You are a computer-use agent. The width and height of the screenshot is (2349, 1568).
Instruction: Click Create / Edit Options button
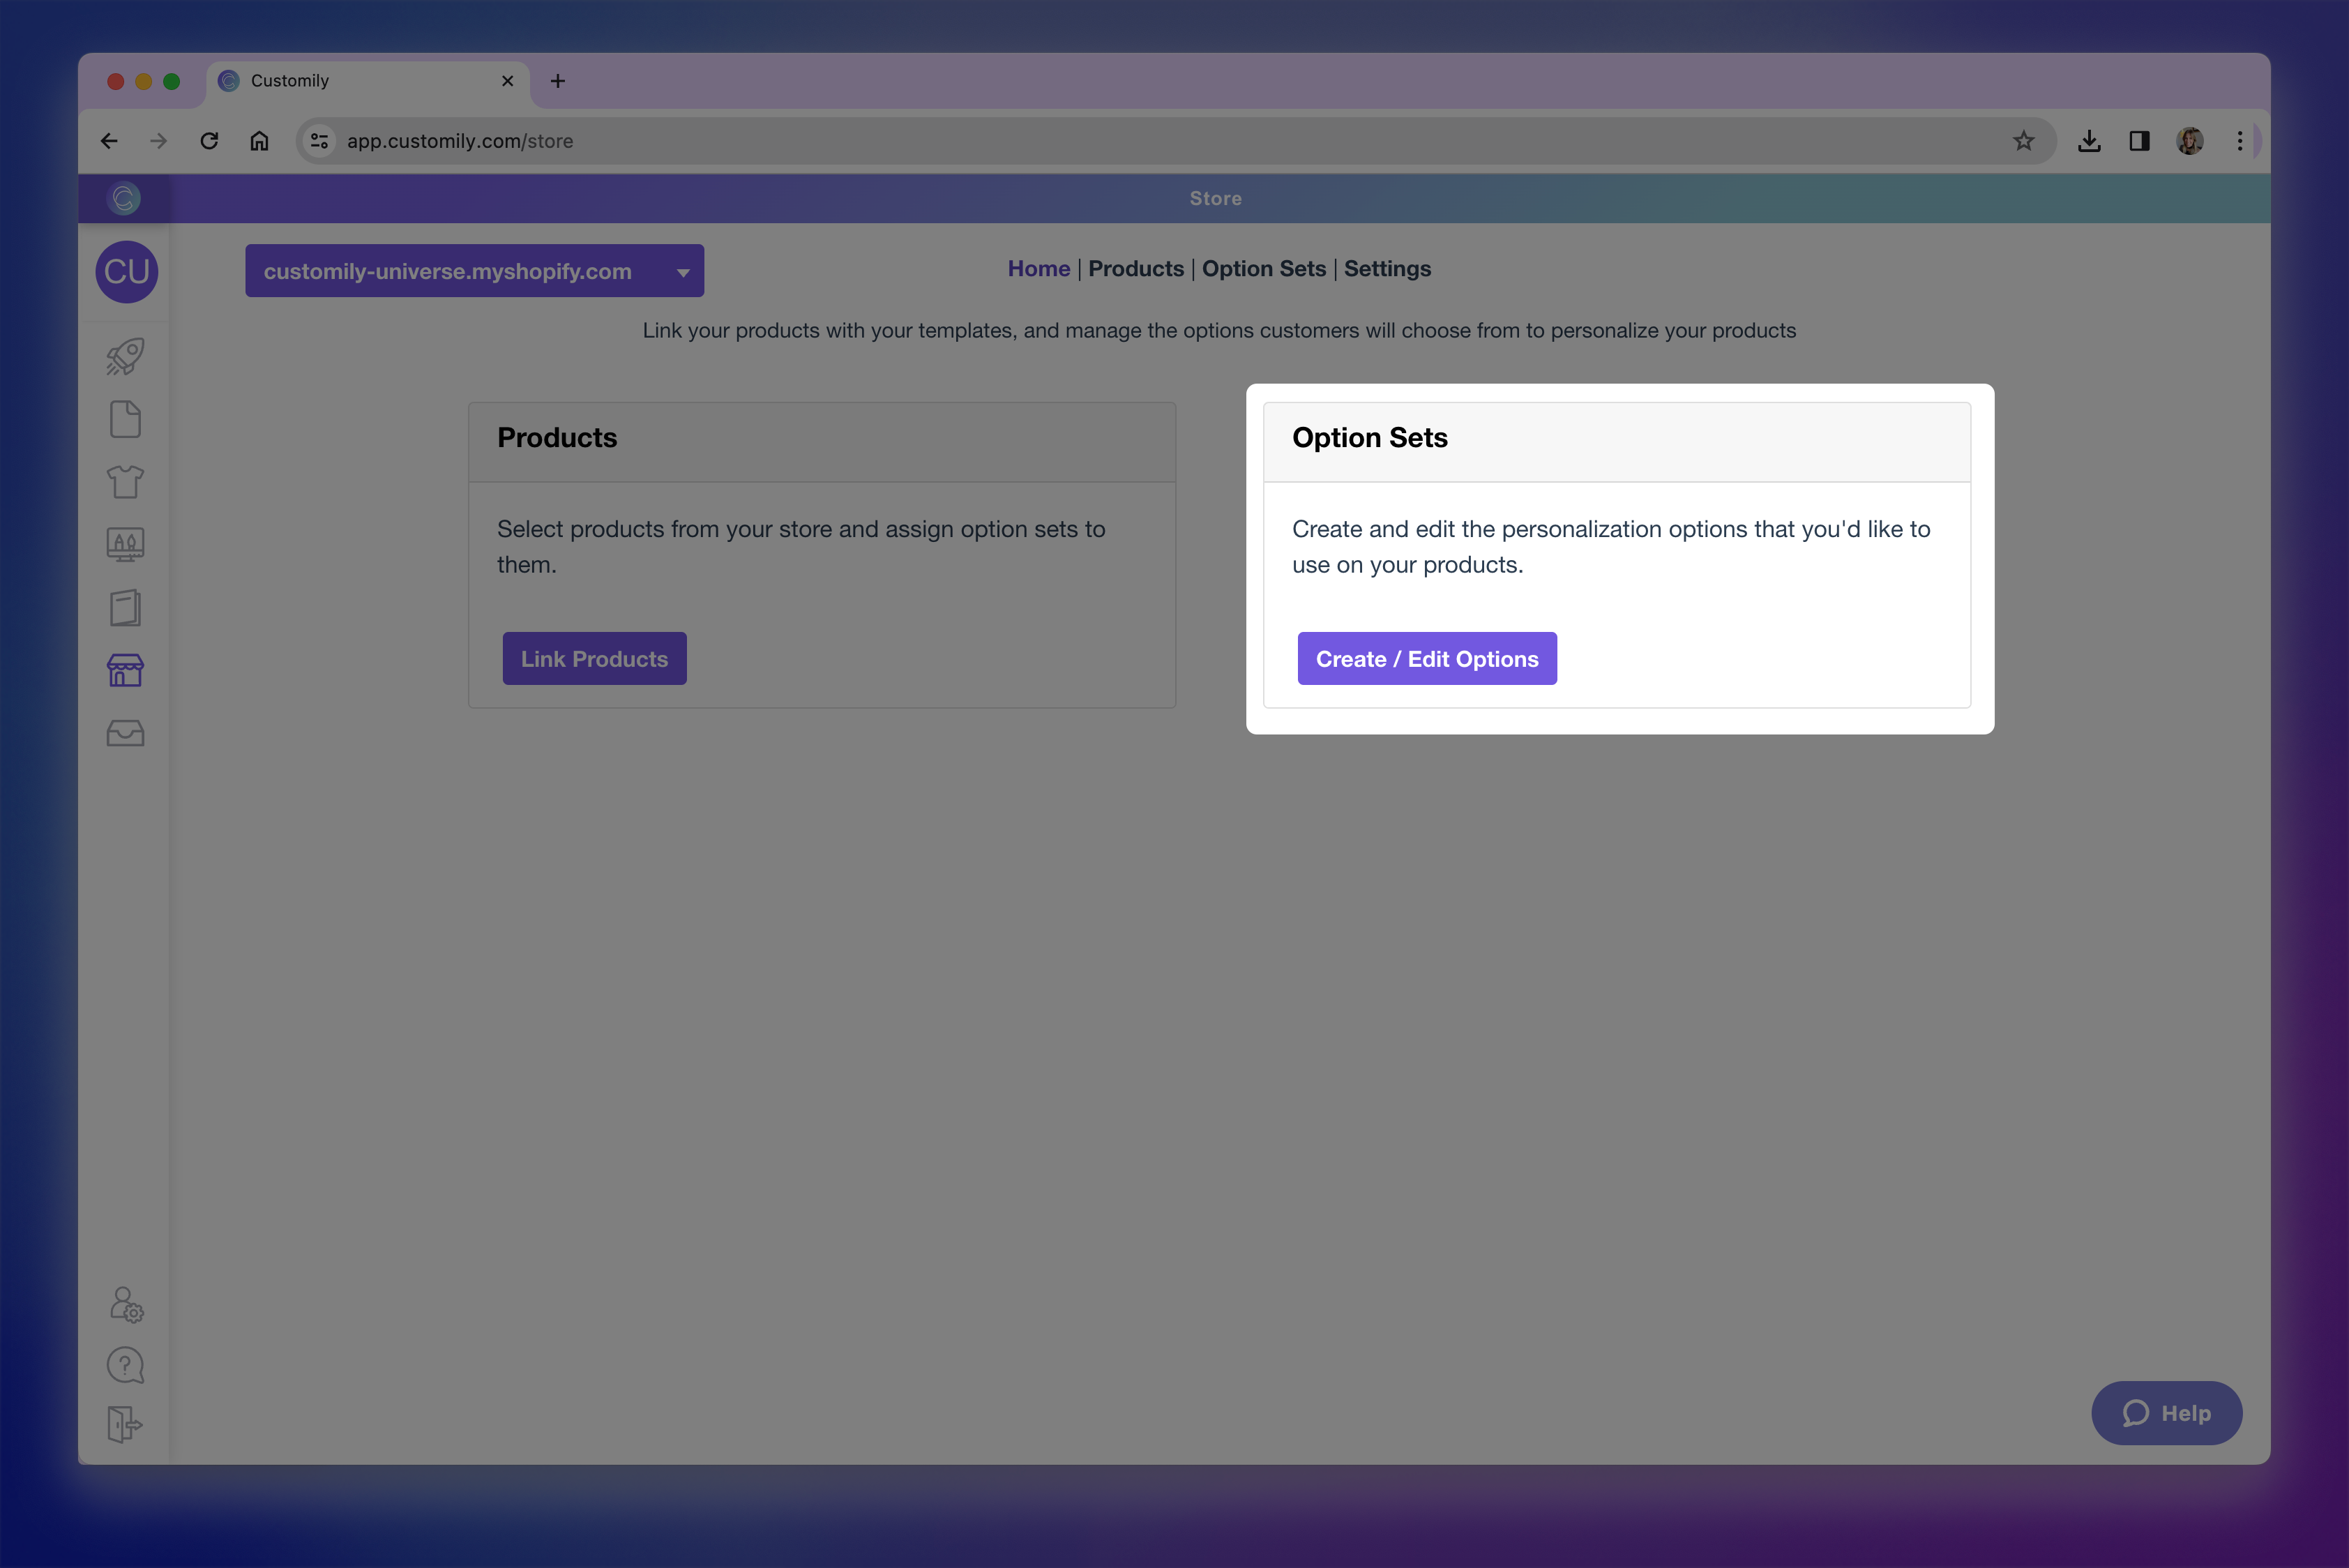[1426, 659]
